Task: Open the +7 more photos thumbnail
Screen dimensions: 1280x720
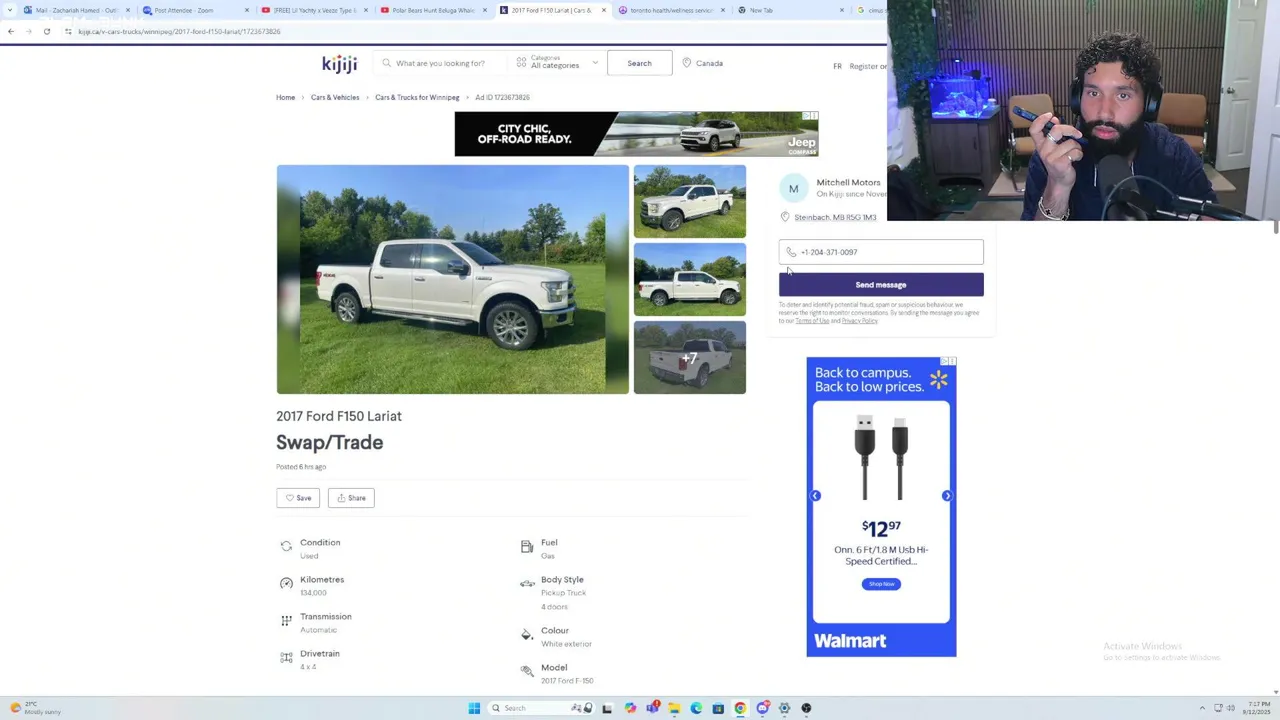Action: click(689, 357)
